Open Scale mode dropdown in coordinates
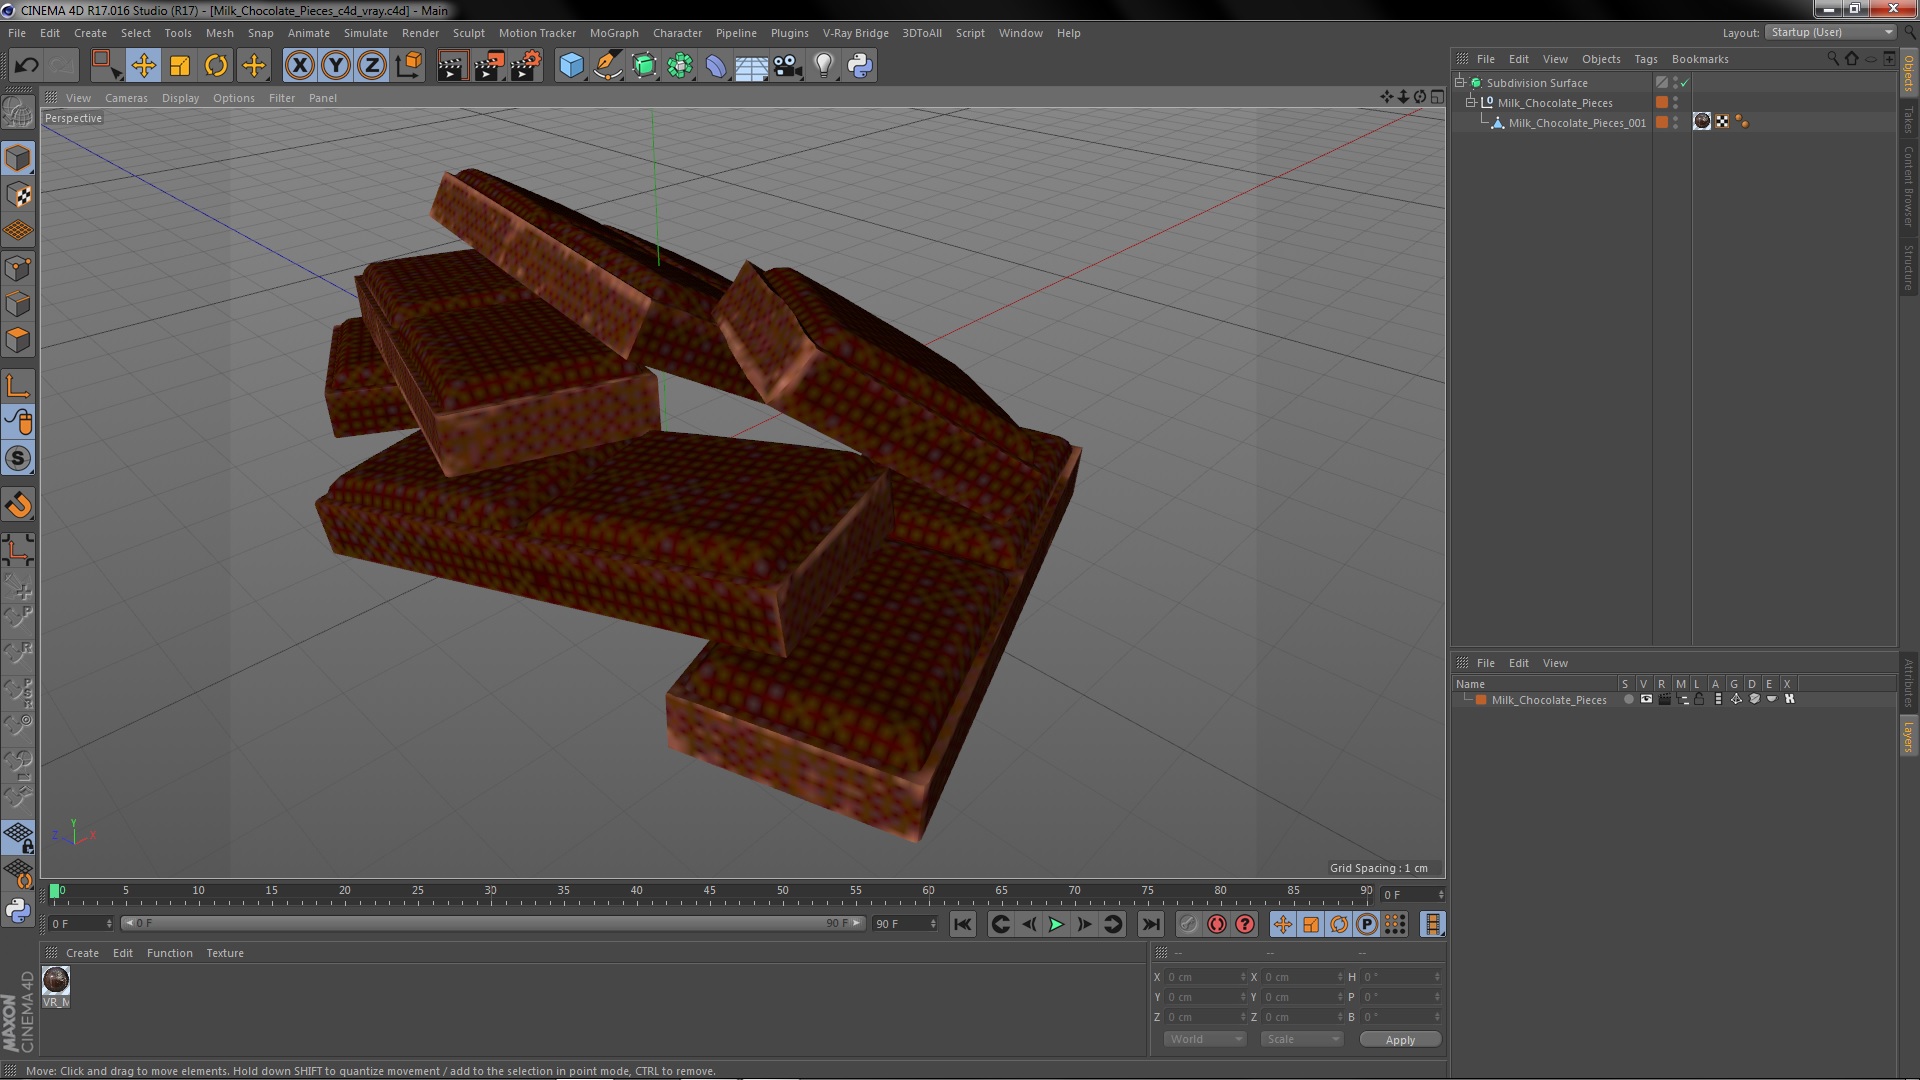Viewport: 1920px width, 1080px height. point(1301,1040)
